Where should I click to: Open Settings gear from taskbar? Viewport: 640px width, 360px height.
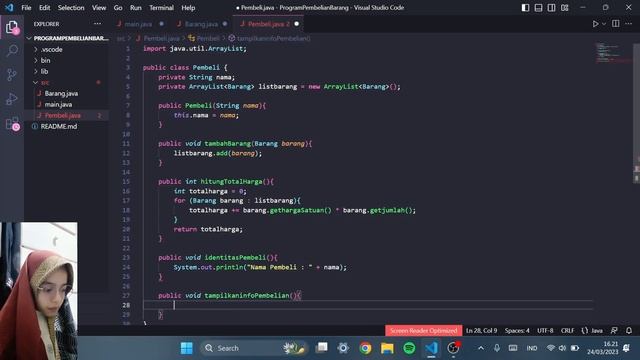pyautogui.click(x=343, y=348)
